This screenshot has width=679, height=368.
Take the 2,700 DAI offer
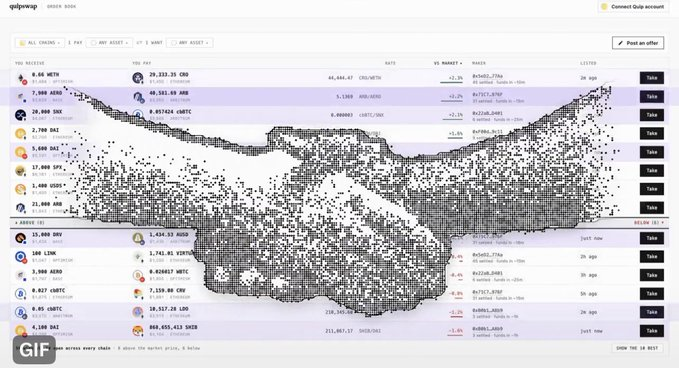pos(652,133)
